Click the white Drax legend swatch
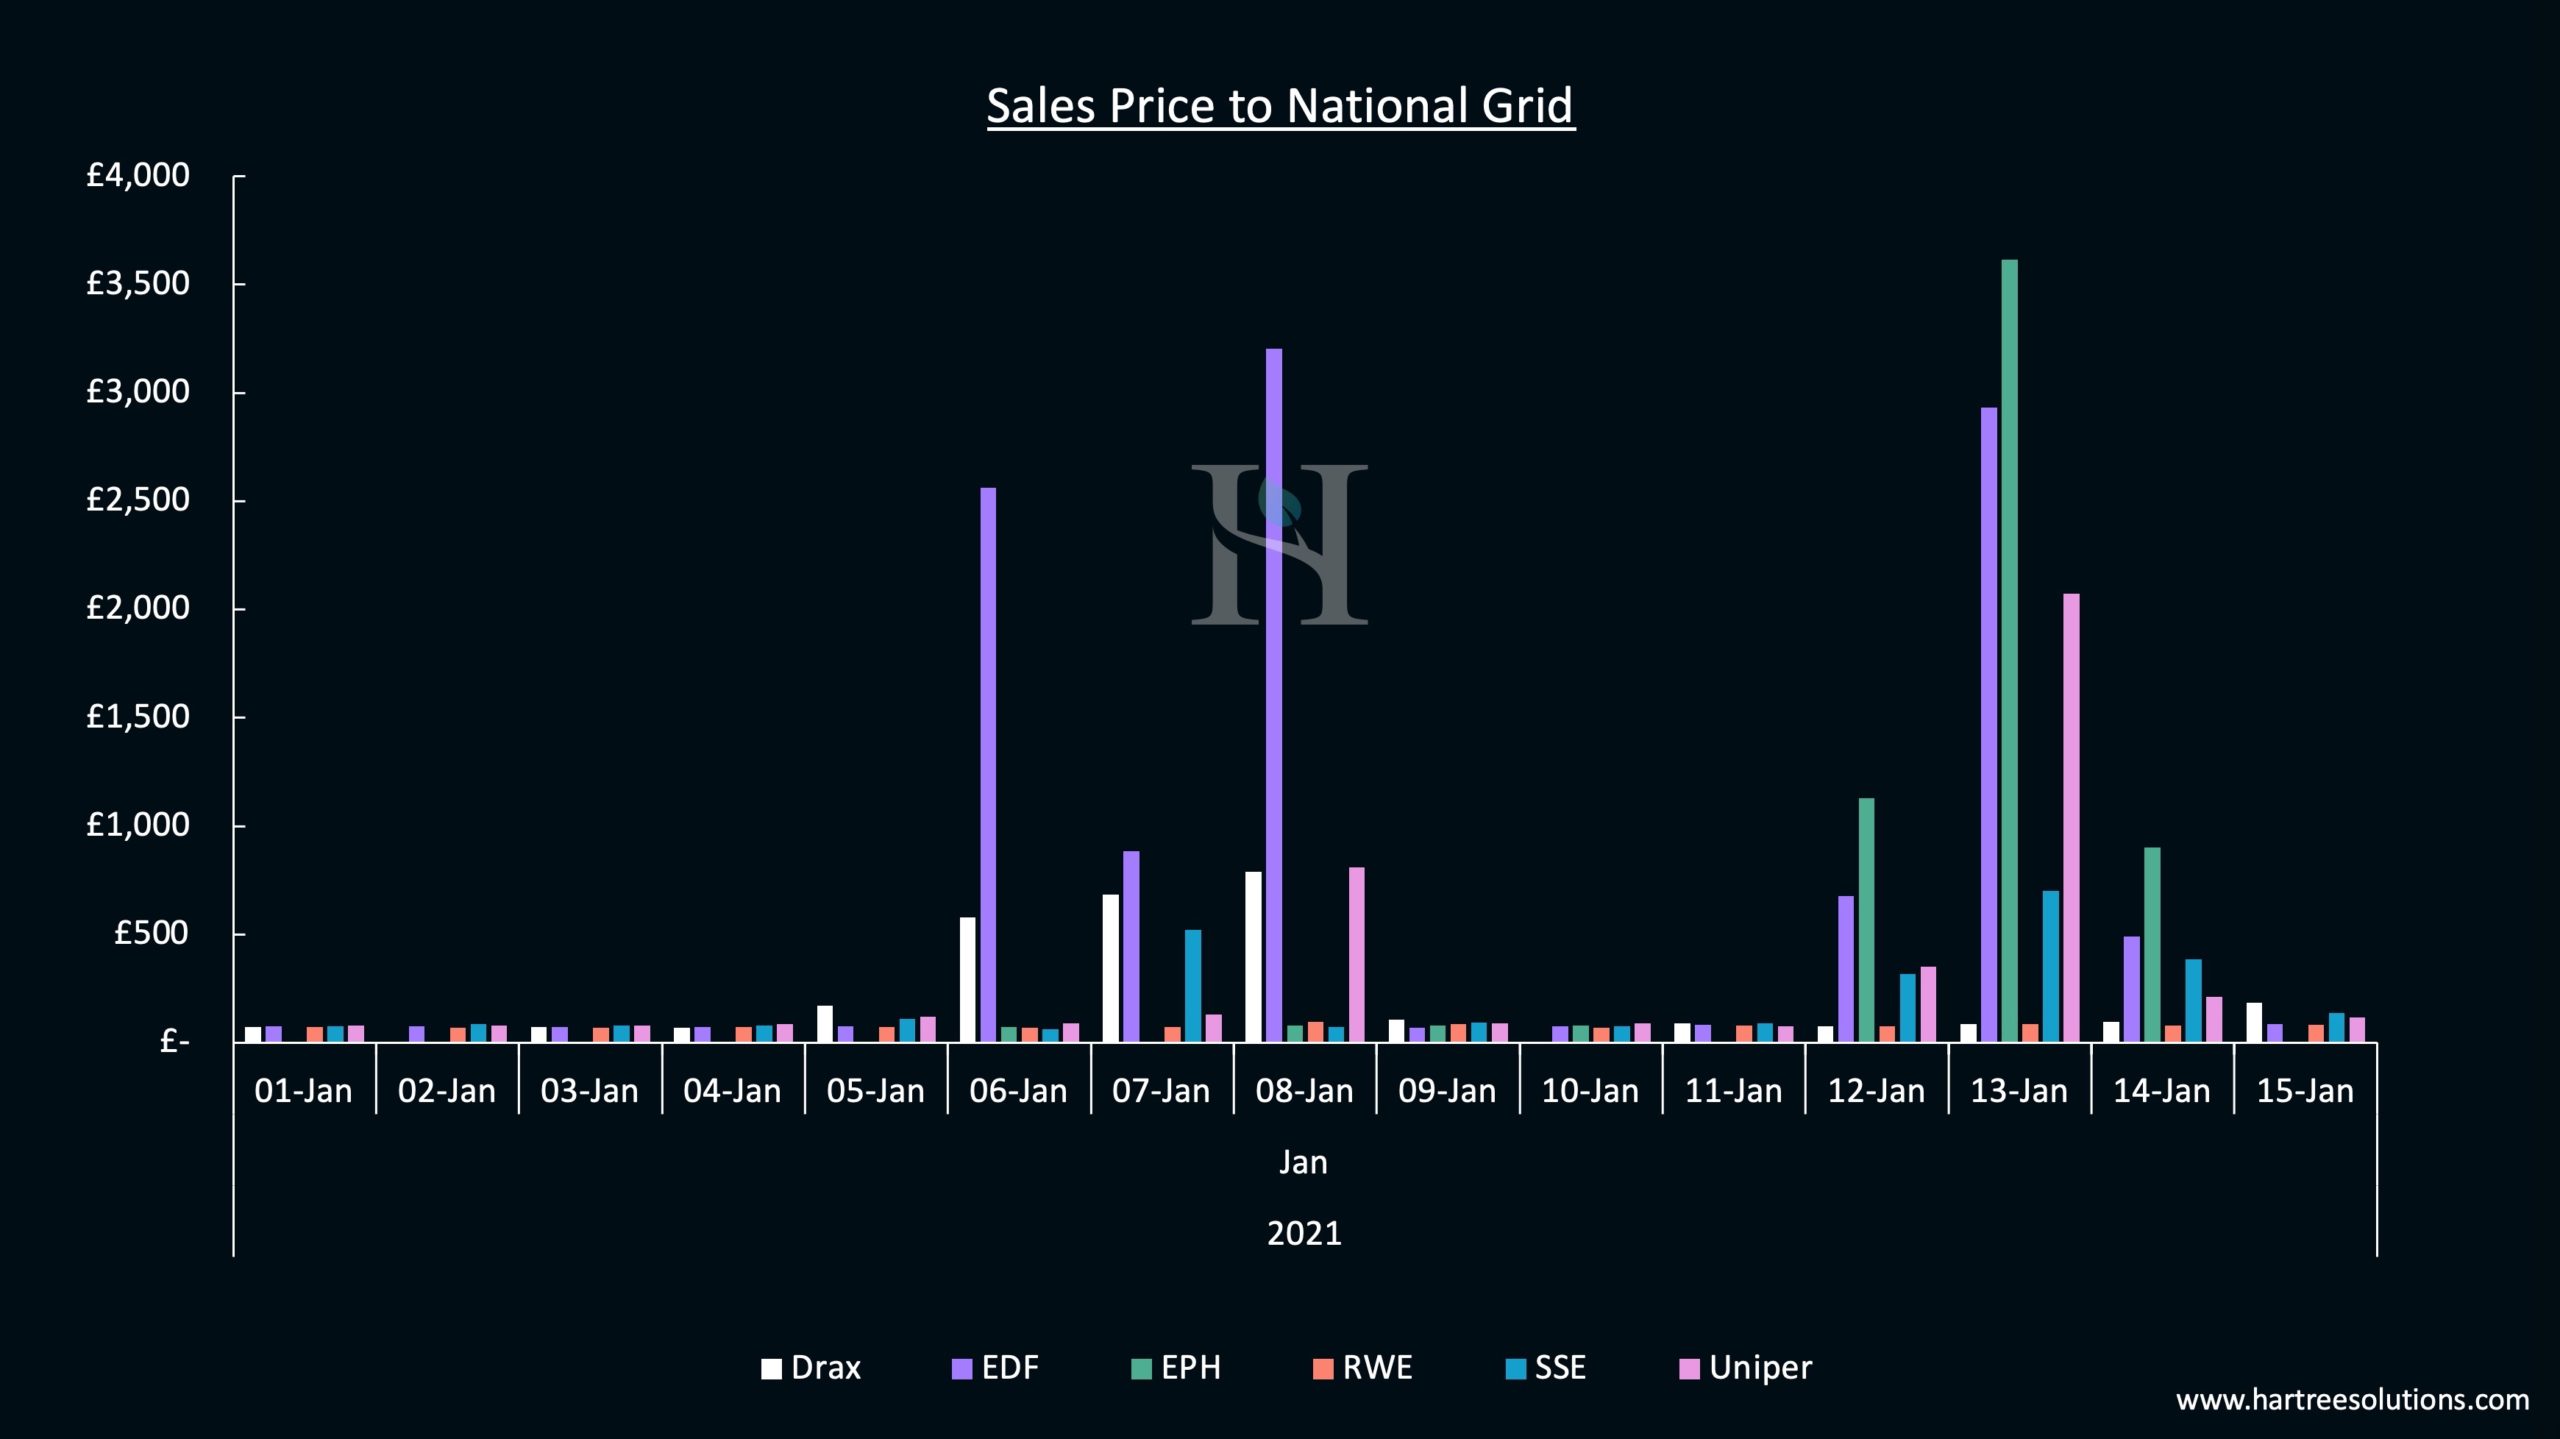Viewport: 2560px width, 1439px height. tap(771, 1369)
